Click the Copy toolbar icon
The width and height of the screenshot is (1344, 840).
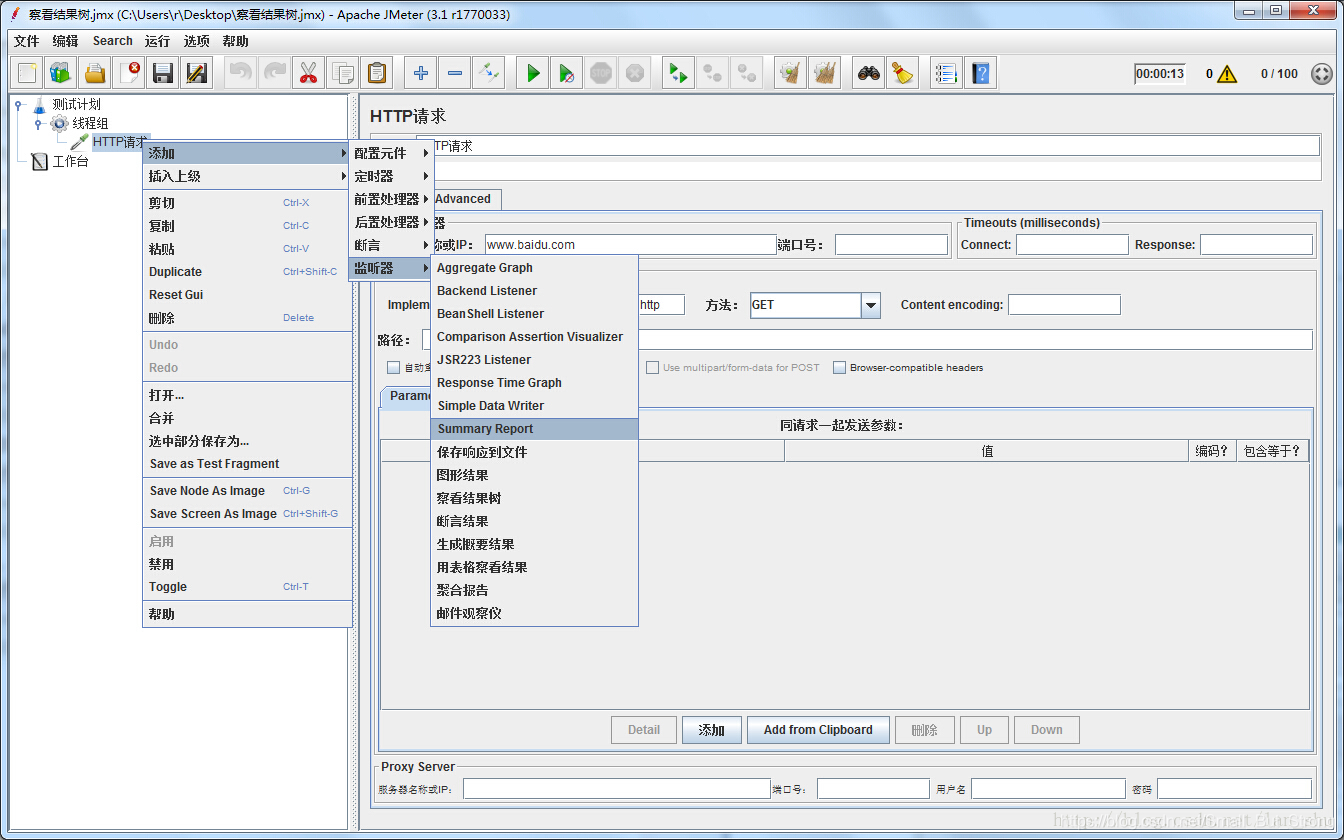click(343, 73)
